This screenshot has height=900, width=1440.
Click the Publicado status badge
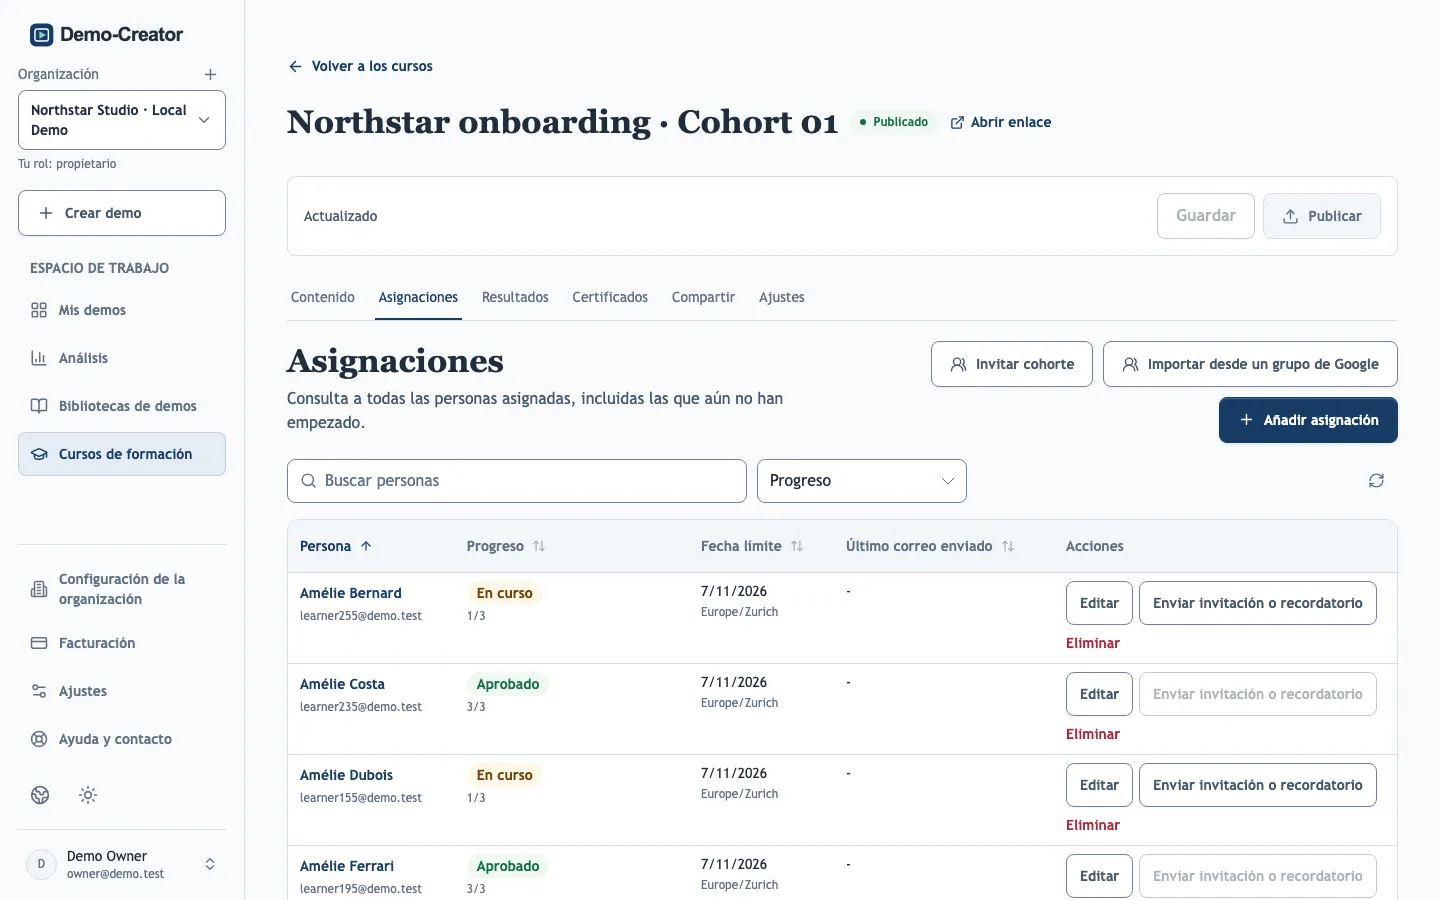pos(894,122)
